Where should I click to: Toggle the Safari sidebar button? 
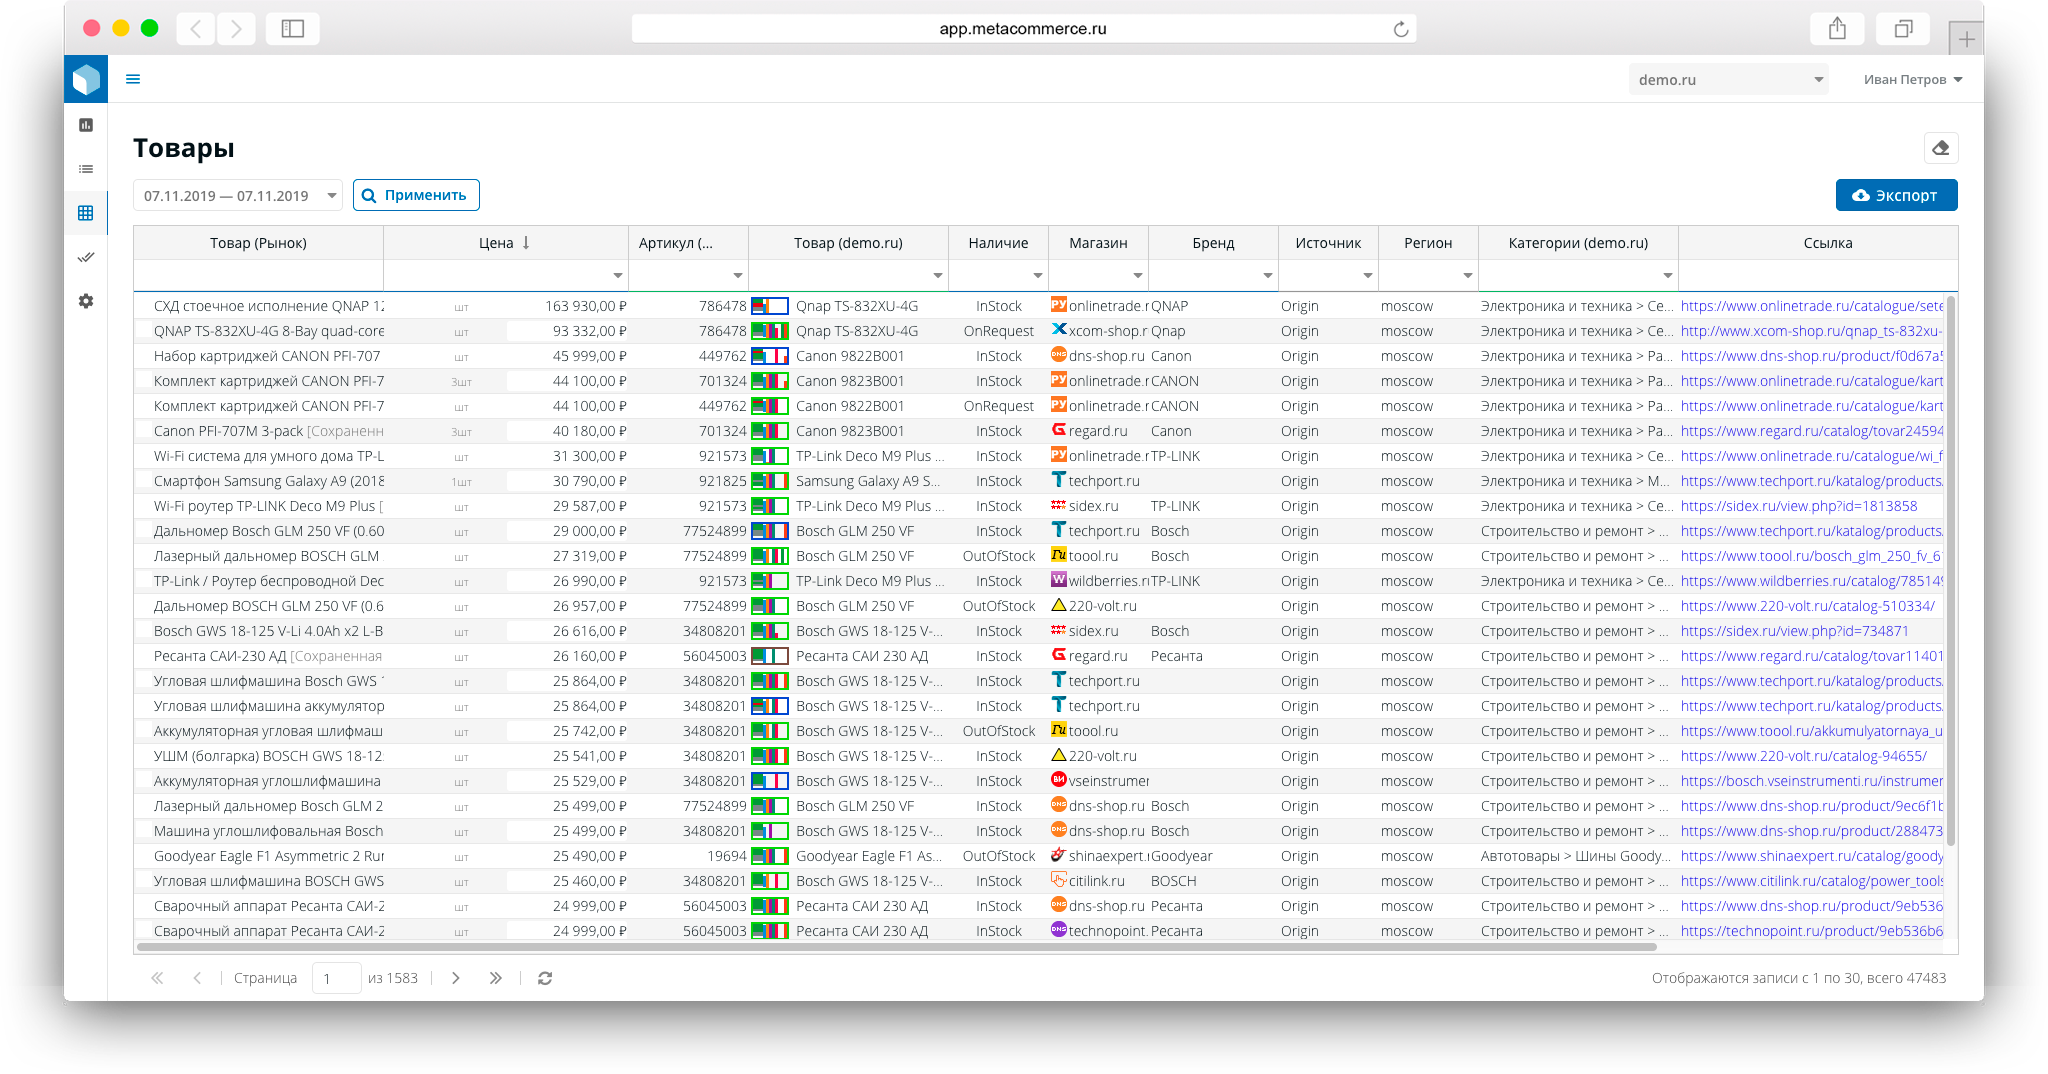[293, 29]
